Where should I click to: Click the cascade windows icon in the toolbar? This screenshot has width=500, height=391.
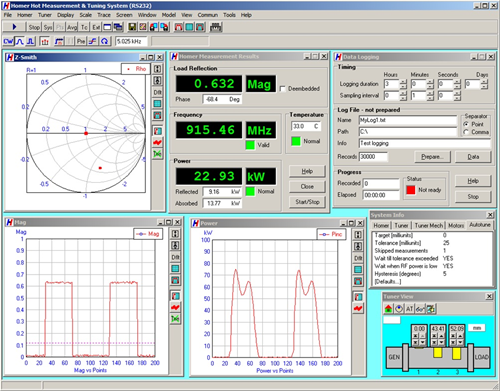(118, 27)
